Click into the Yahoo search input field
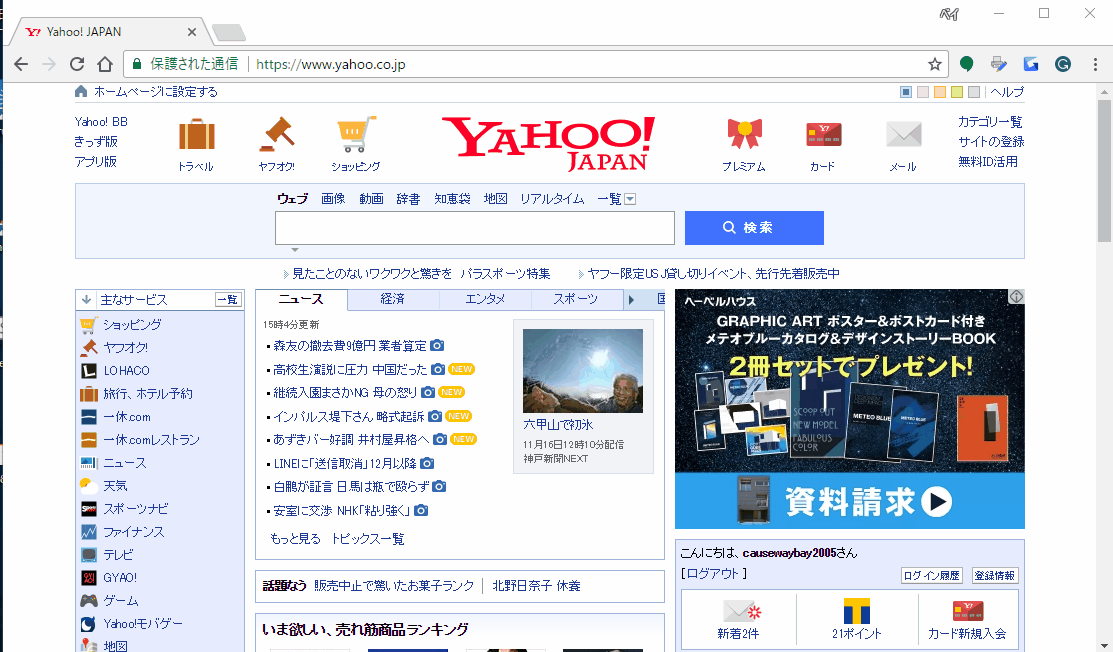 pos(475,228)
